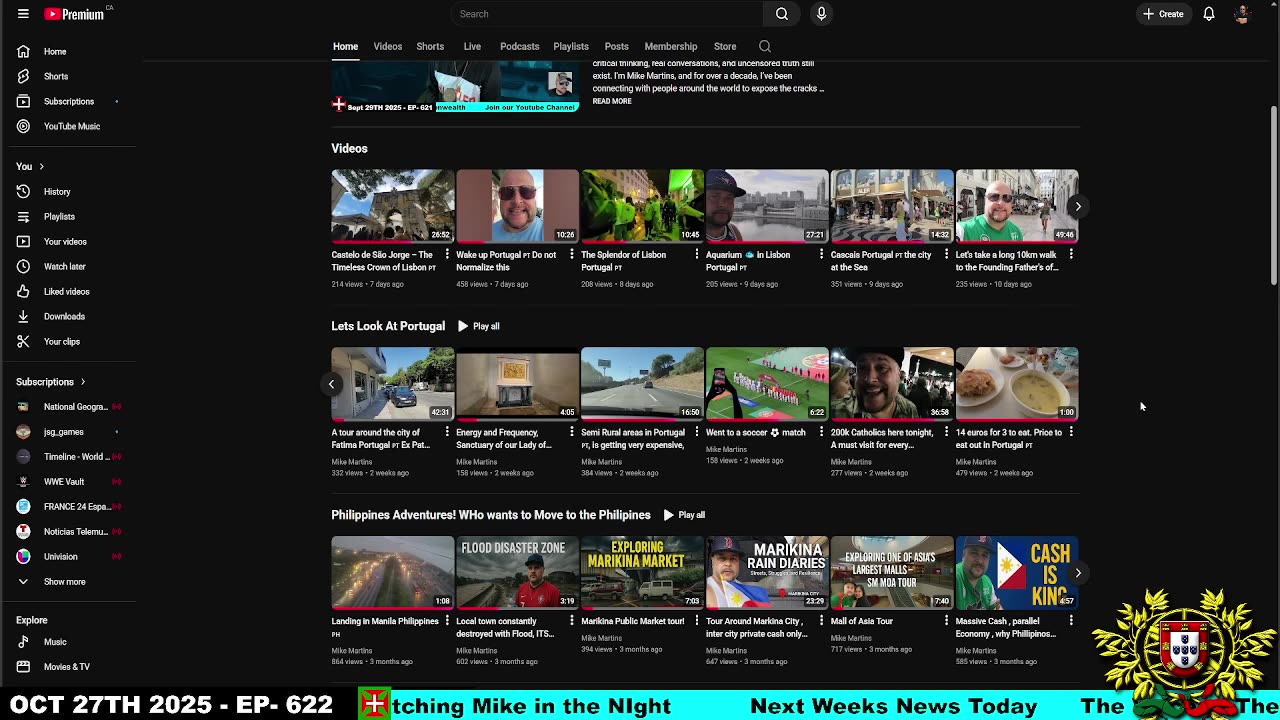Screen dimensions: 1280x720
Task: Click the search magnifier button
Action: pyautogui.click(x=782, y=14)
